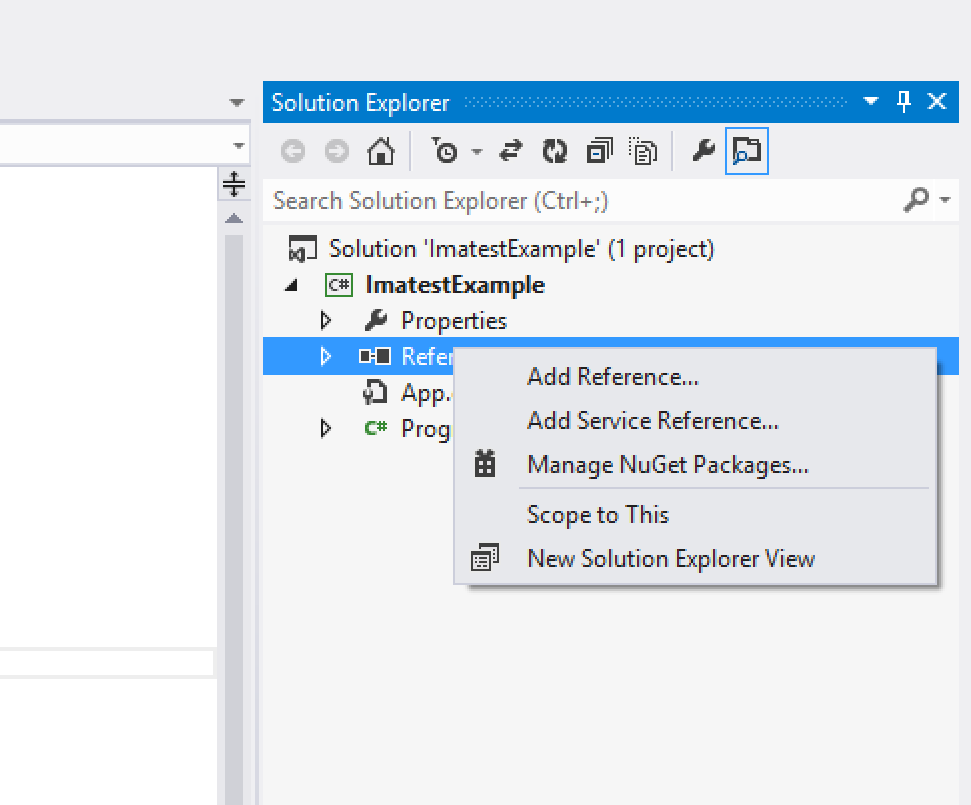Close the Solution Explorer panel
Image resolution: width=971 pixels, height=805 pixels.
tap(937, 101)
